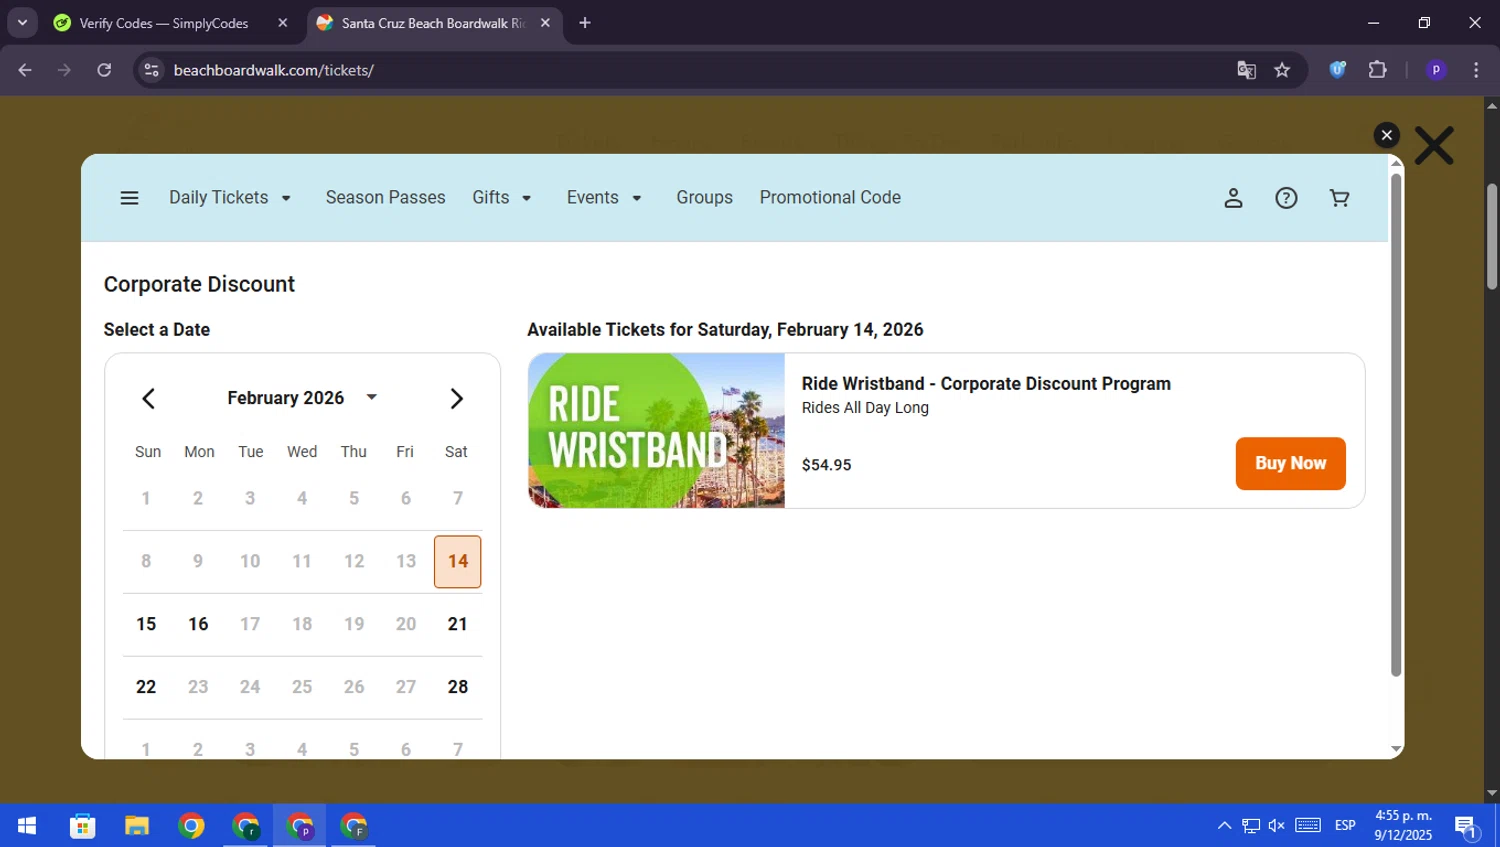Go back in browser history

point(25,70)
